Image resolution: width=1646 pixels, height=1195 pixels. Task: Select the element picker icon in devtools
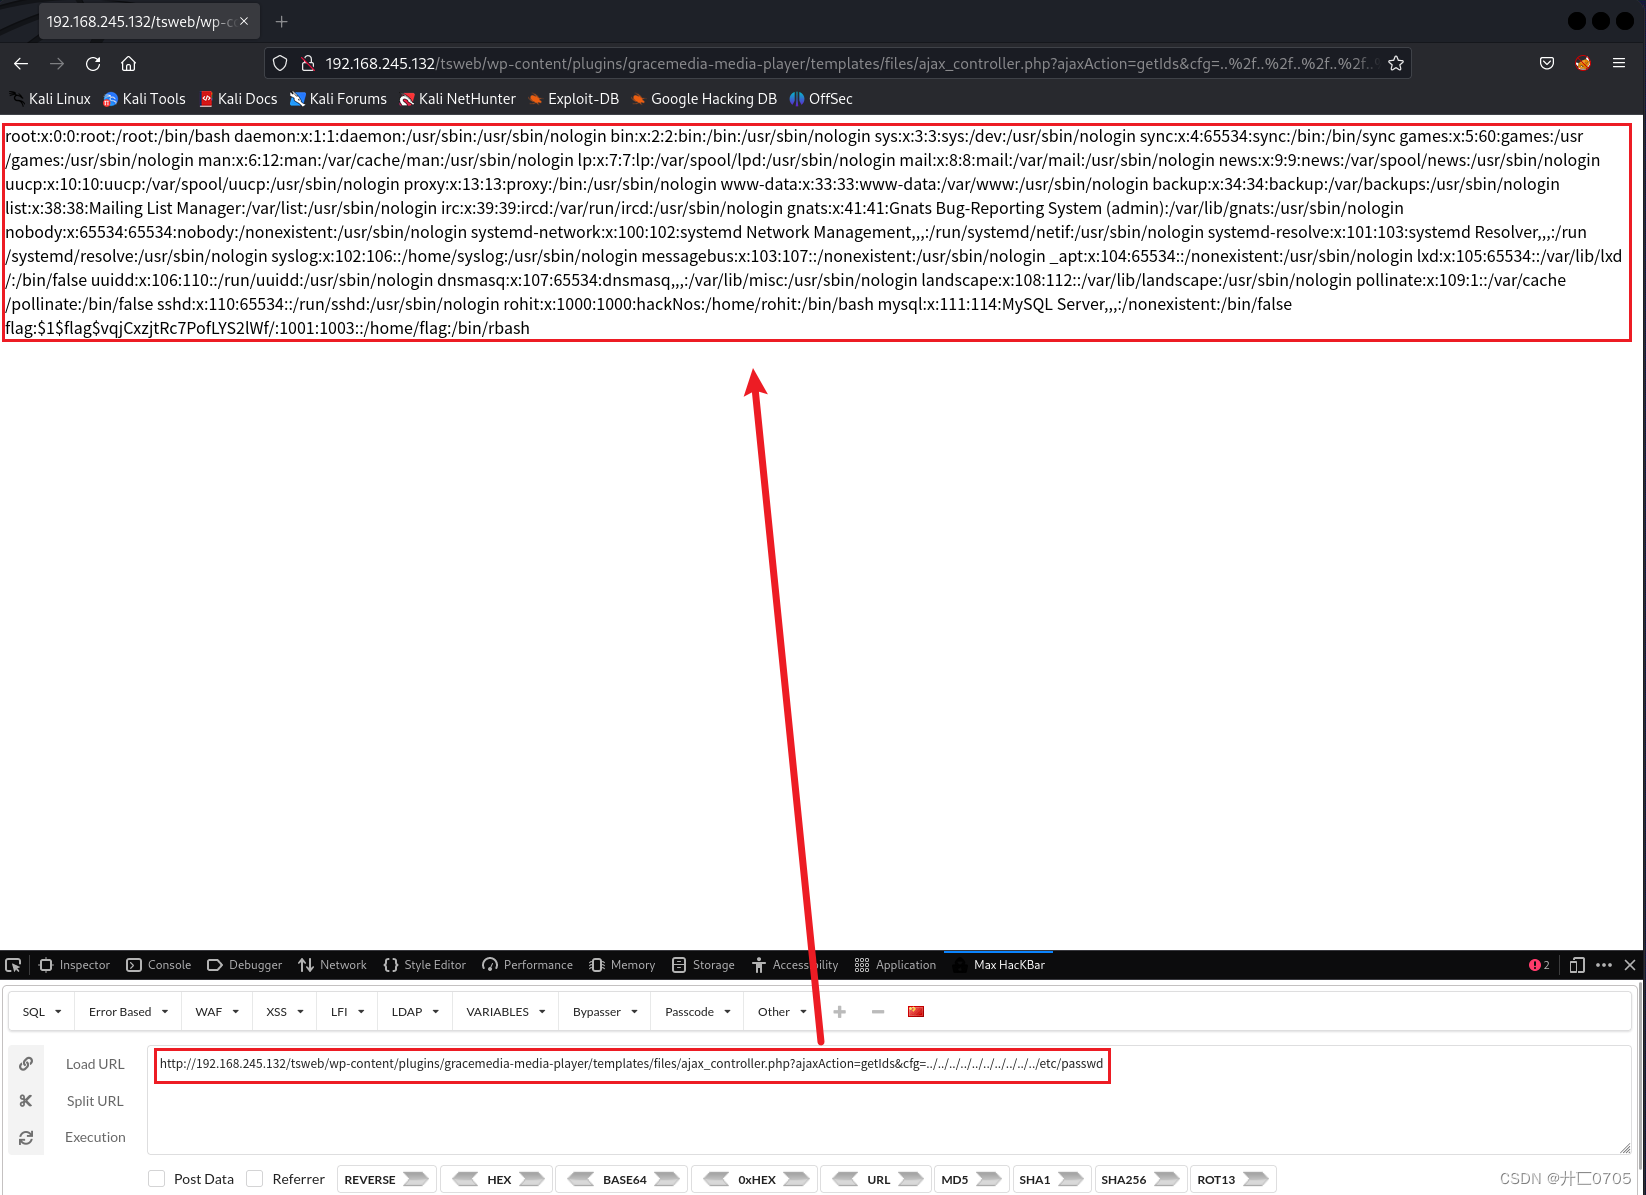click(x=13, y=965)
